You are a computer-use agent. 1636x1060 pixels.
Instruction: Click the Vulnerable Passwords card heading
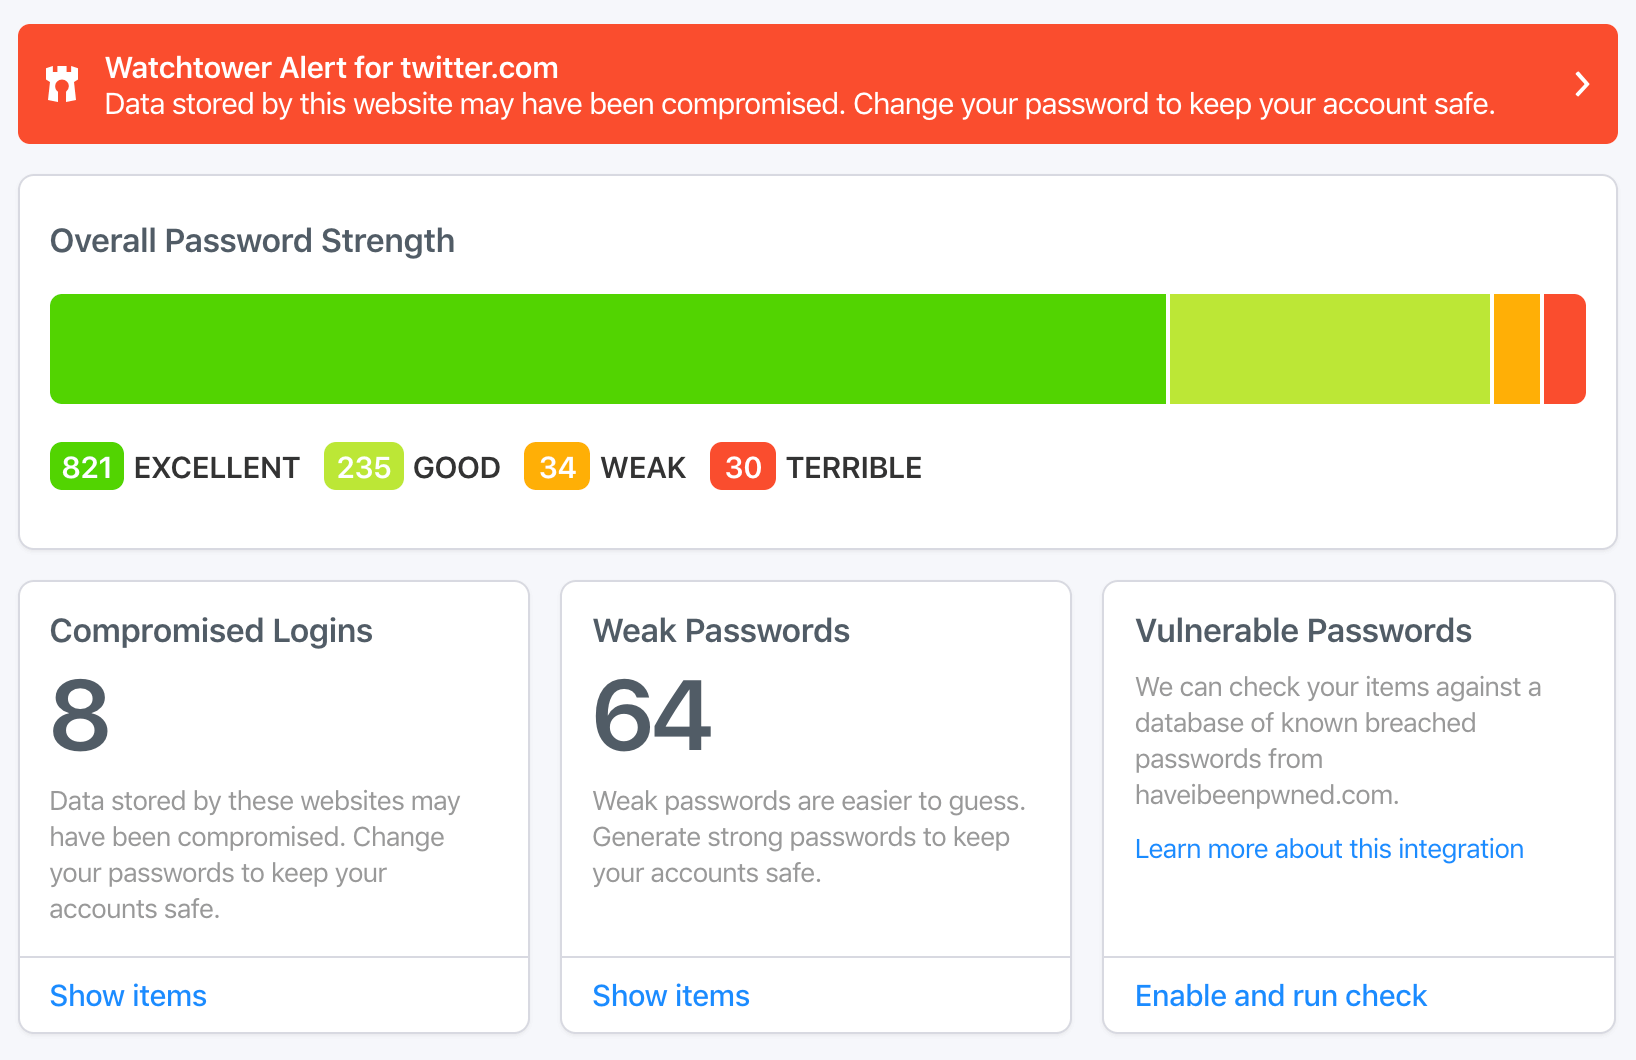(x=1303, y=631)
